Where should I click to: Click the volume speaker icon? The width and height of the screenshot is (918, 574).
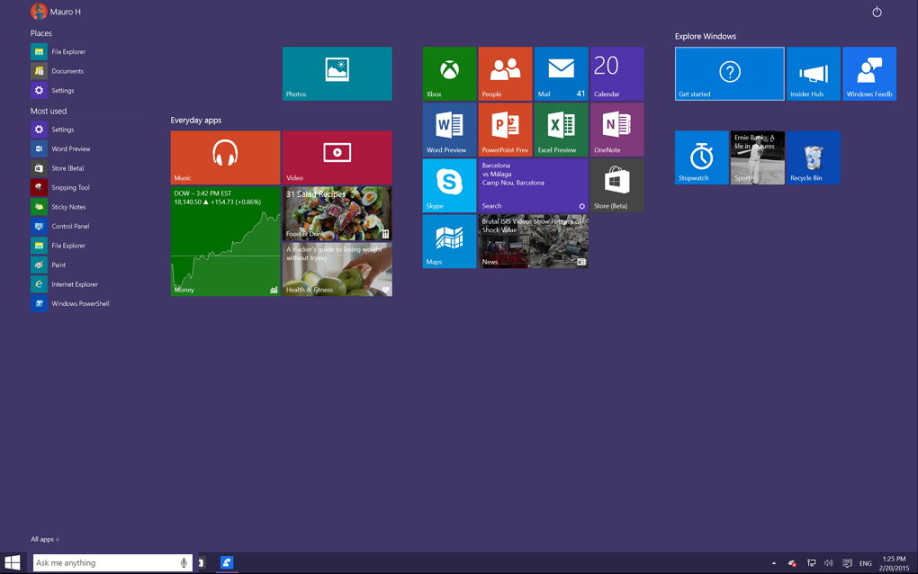click(828, 563)
